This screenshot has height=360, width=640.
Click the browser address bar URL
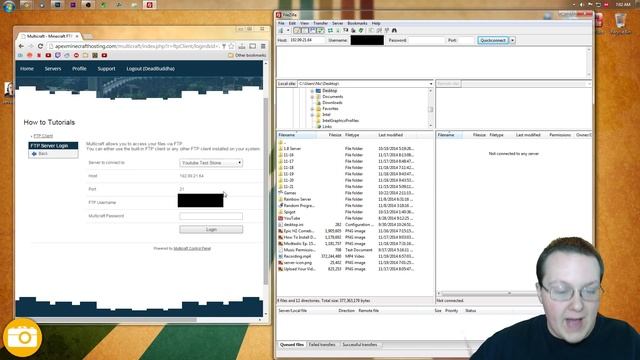(137, 46)
